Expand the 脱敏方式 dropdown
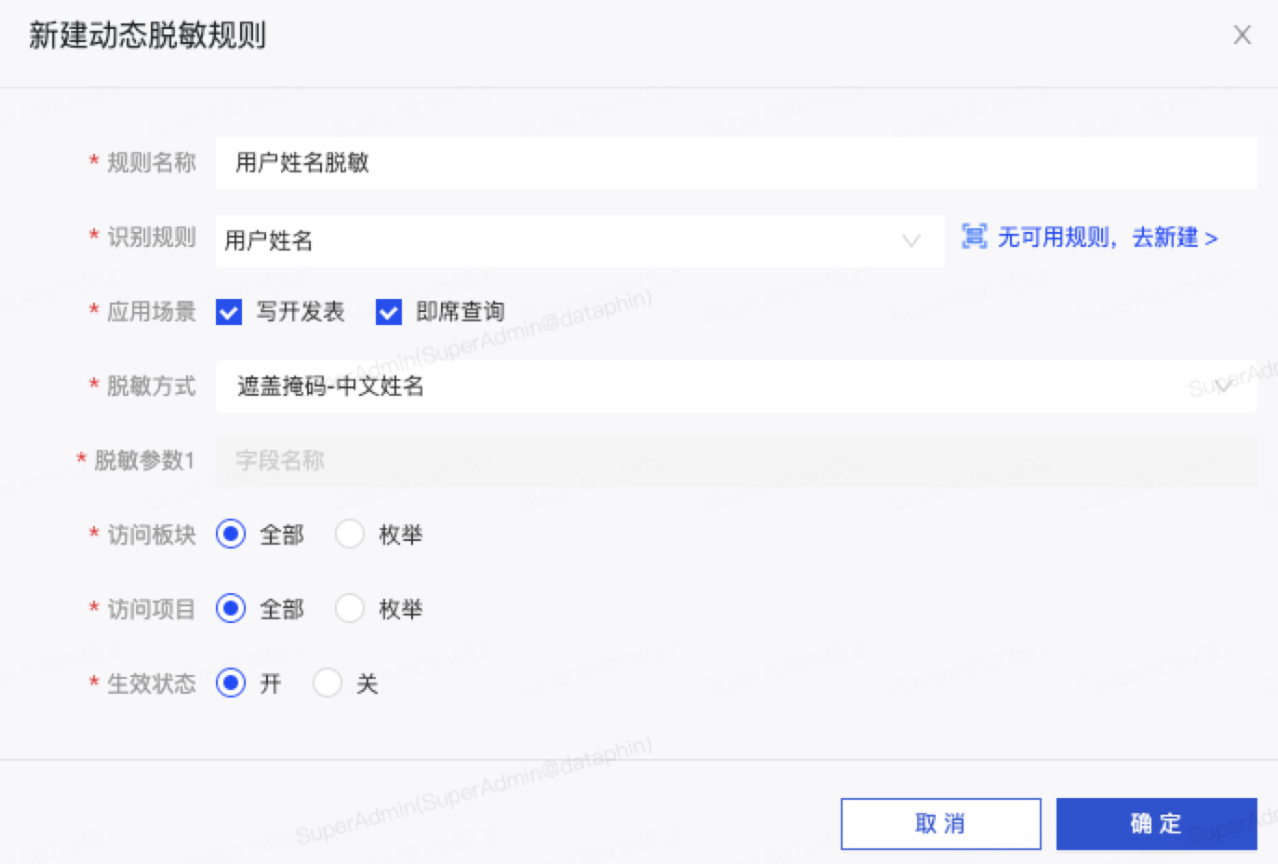Viewport: 1278px width, 864px height. (720, 386)
